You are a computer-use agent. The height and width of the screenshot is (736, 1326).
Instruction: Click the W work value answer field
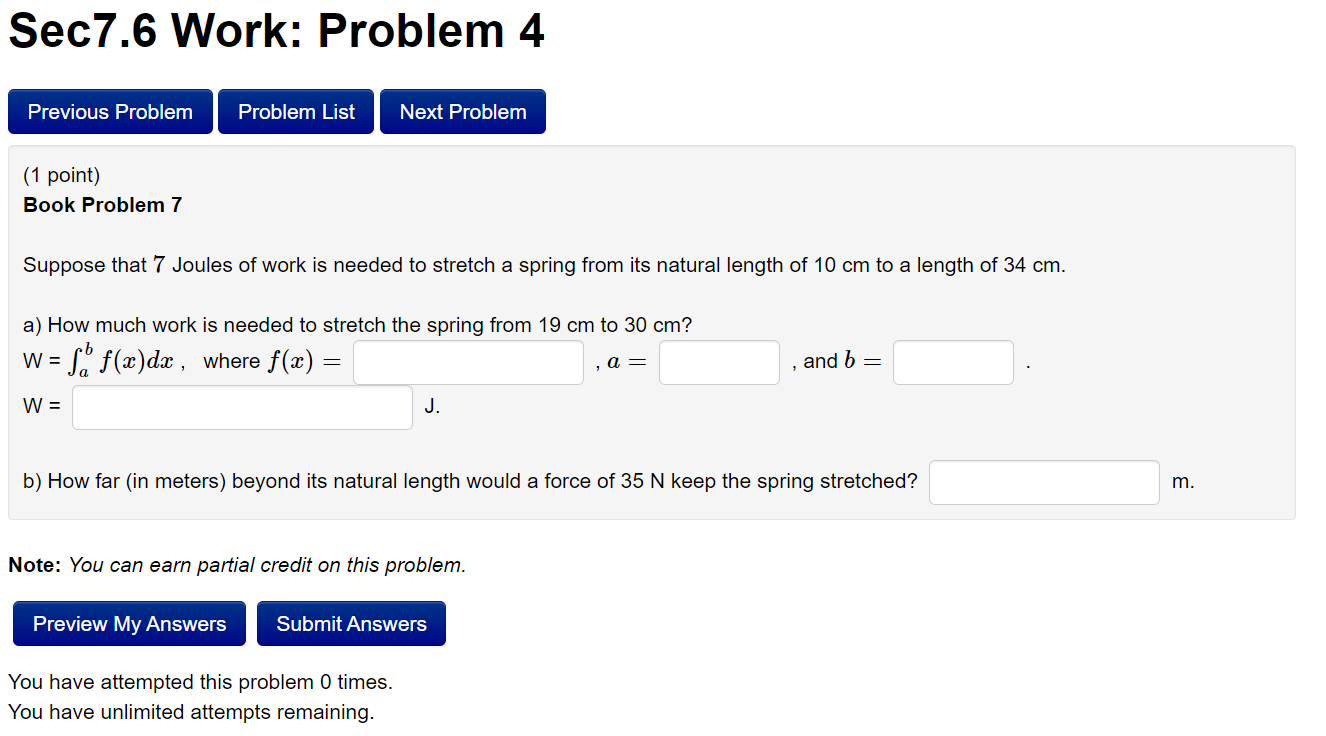click(241, 407)
